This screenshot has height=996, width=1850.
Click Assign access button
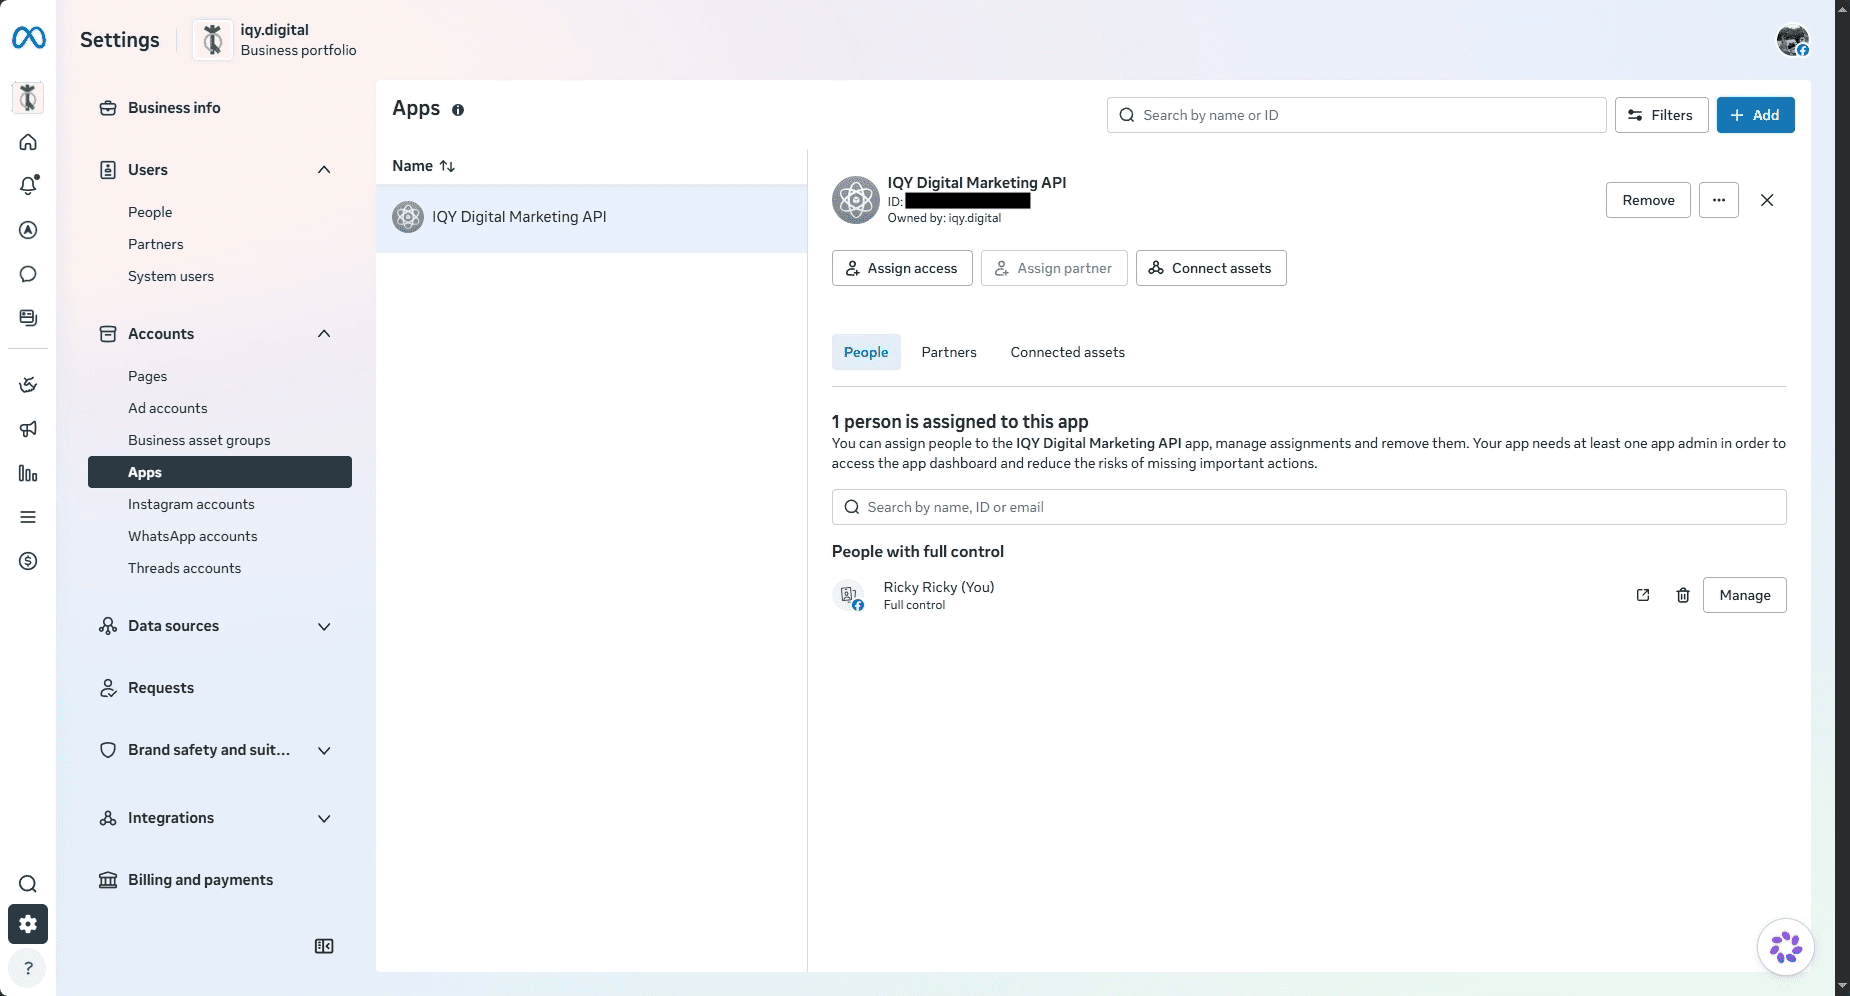click(902, 268)
